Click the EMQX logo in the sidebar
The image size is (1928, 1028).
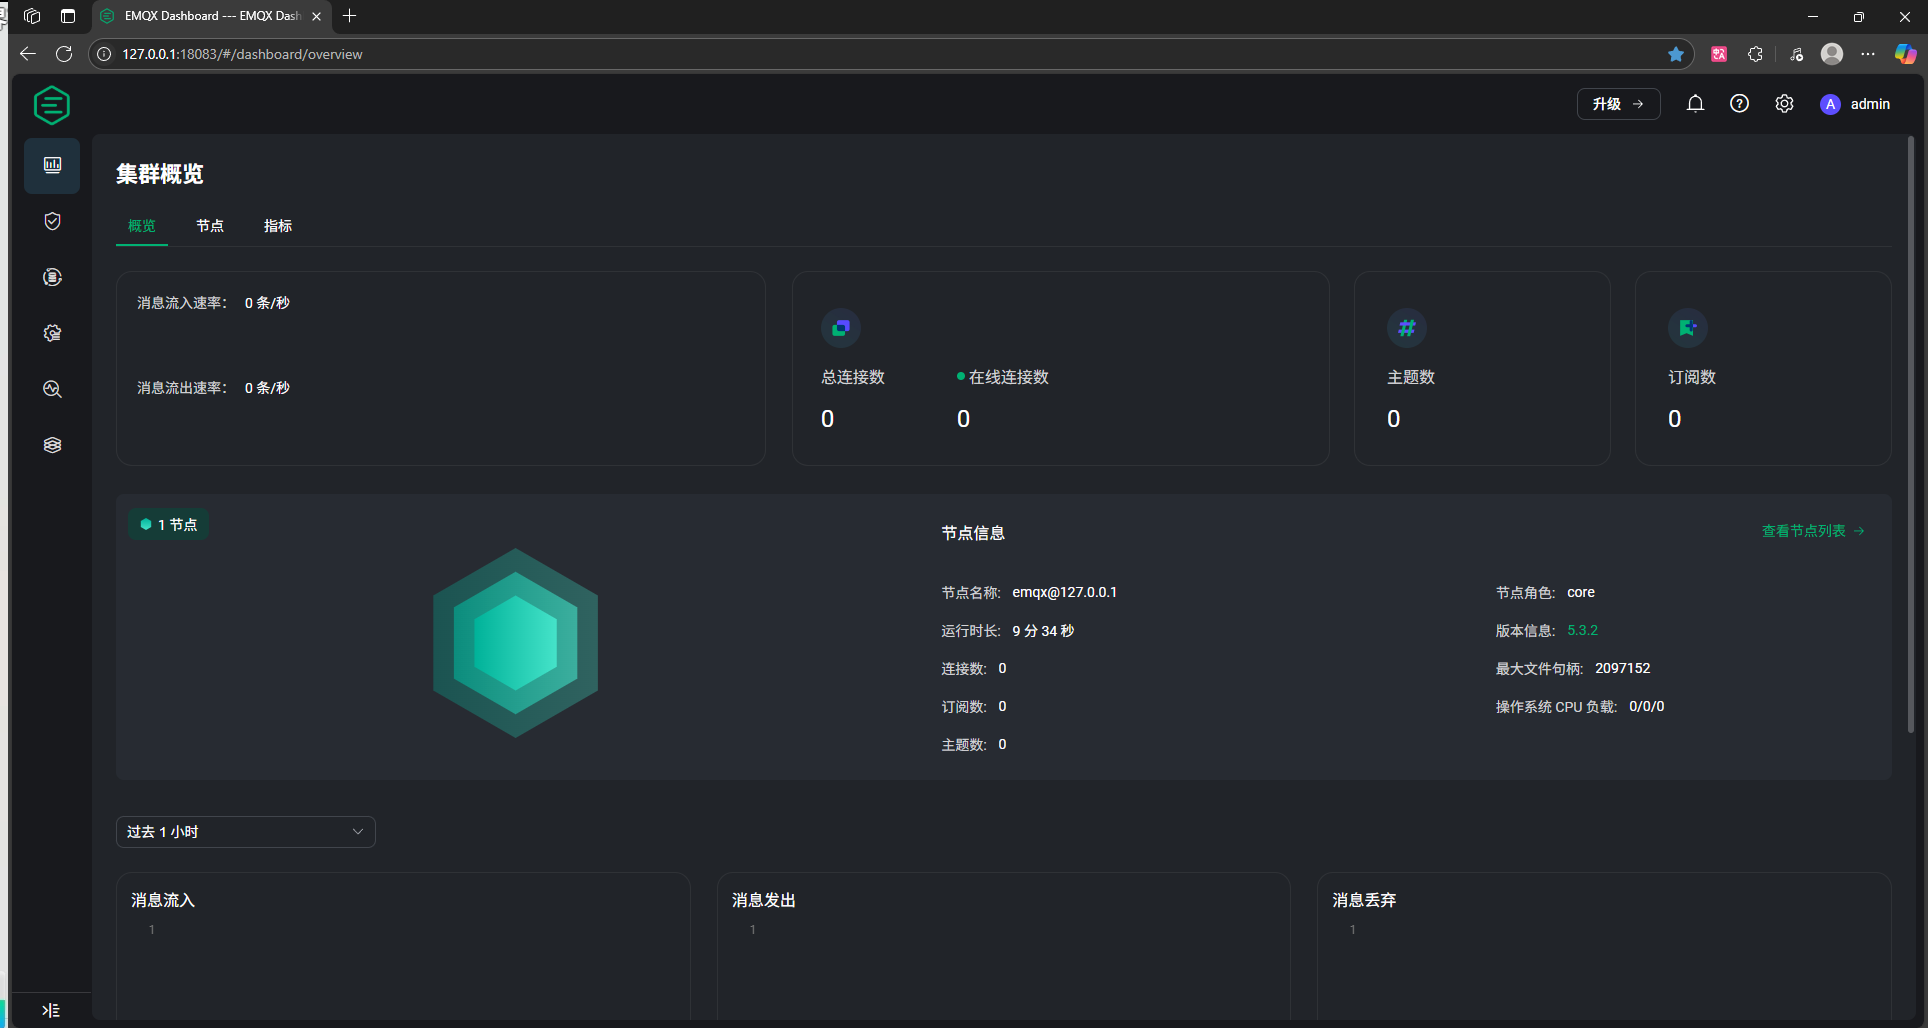point(51,105)
